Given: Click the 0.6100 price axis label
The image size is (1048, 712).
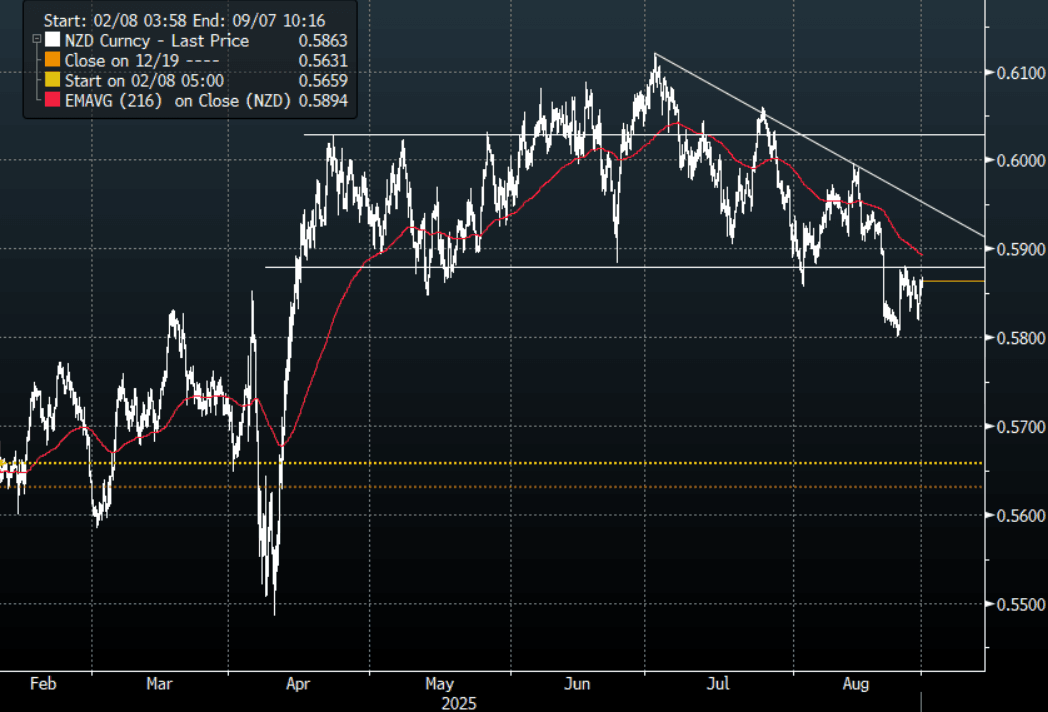Looking at the screenshot, I should [1020, 72].
